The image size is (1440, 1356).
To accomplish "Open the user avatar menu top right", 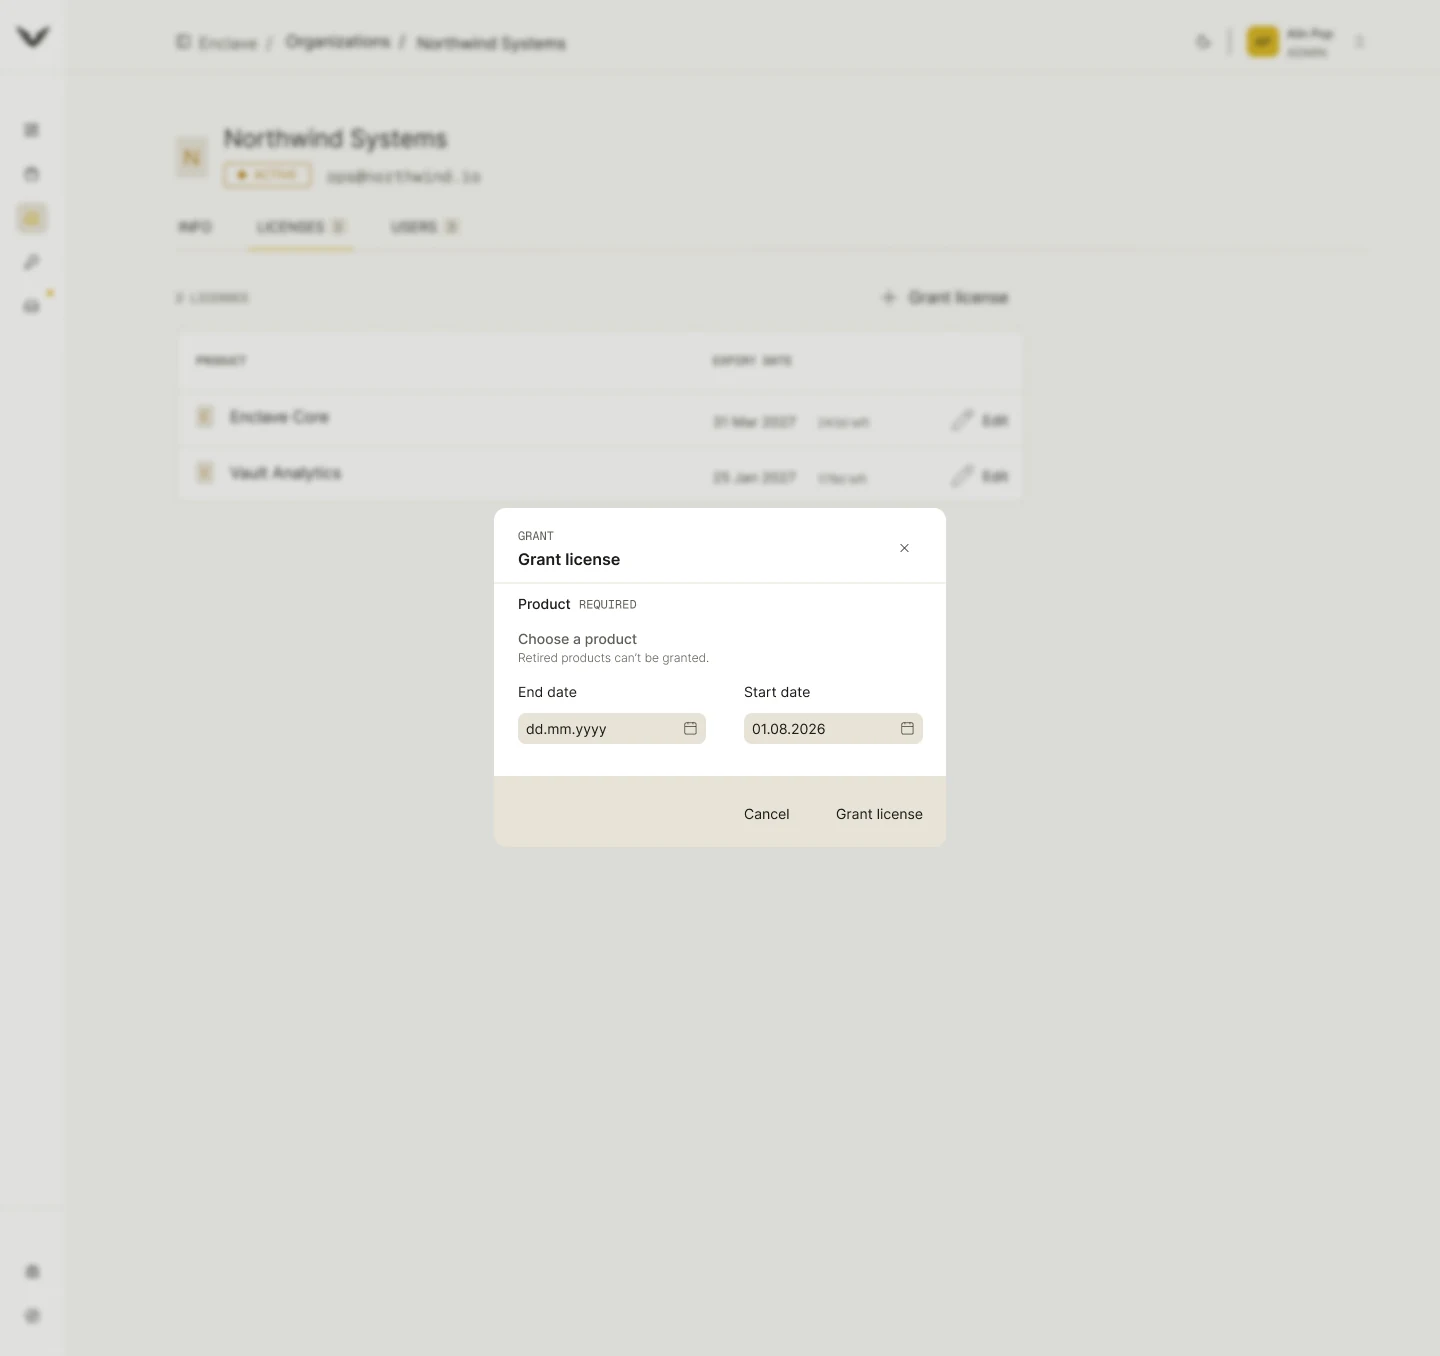I will click(x=1263, y=42).
